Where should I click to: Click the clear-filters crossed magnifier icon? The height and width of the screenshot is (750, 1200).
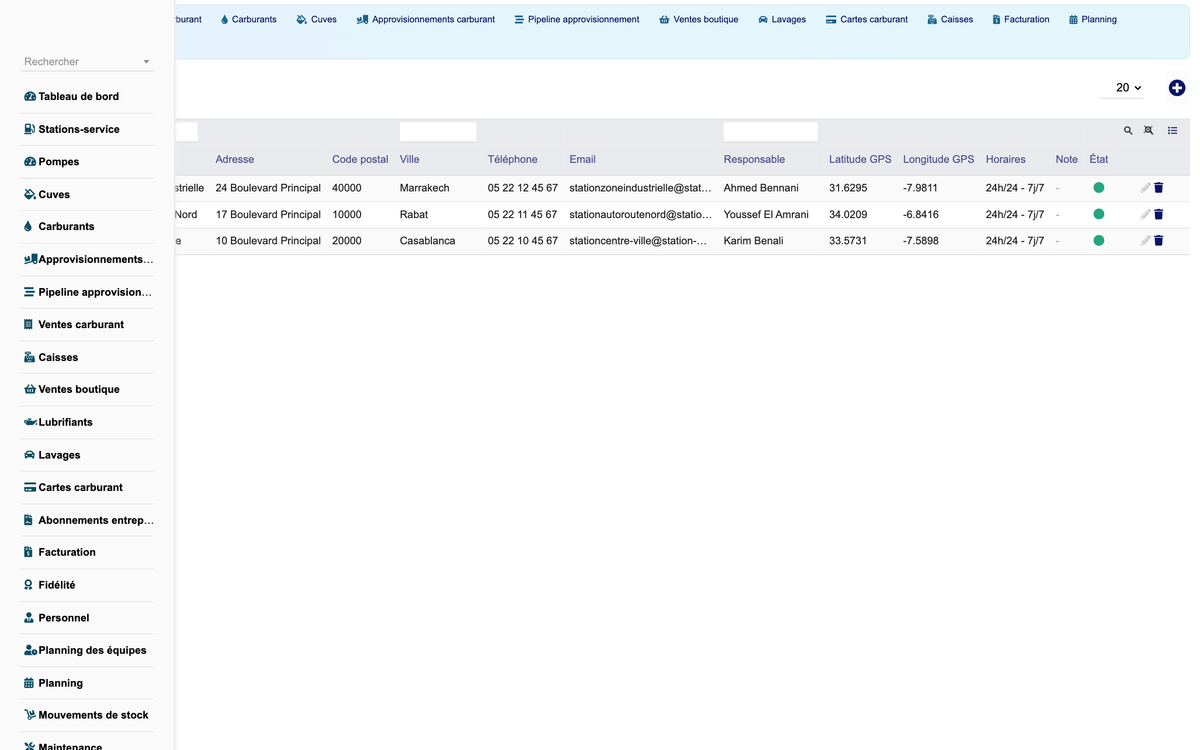(x=1149, y=131)
